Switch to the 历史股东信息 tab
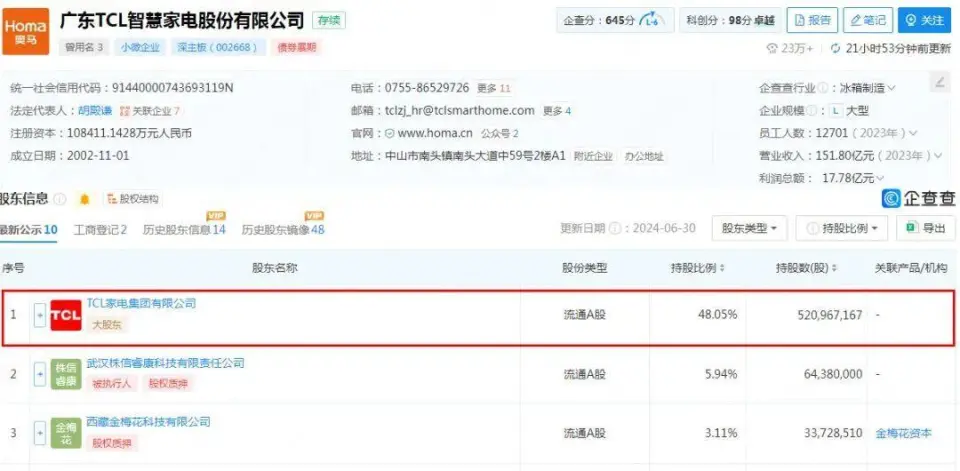960x471 pixels. pyautogui.click(x=184, y=230)
